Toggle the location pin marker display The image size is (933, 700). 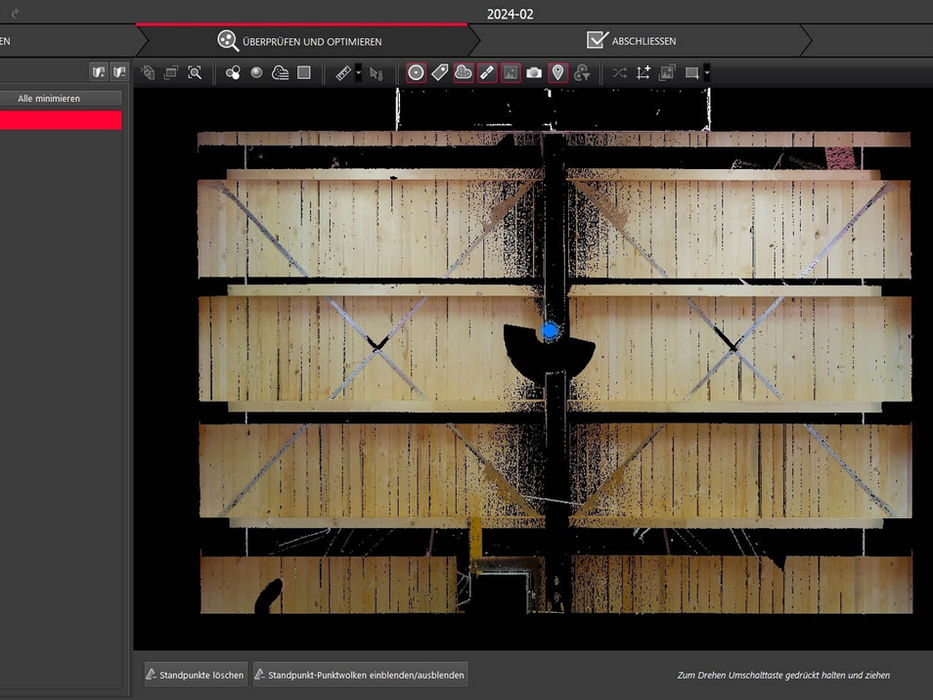pos(558,73)
